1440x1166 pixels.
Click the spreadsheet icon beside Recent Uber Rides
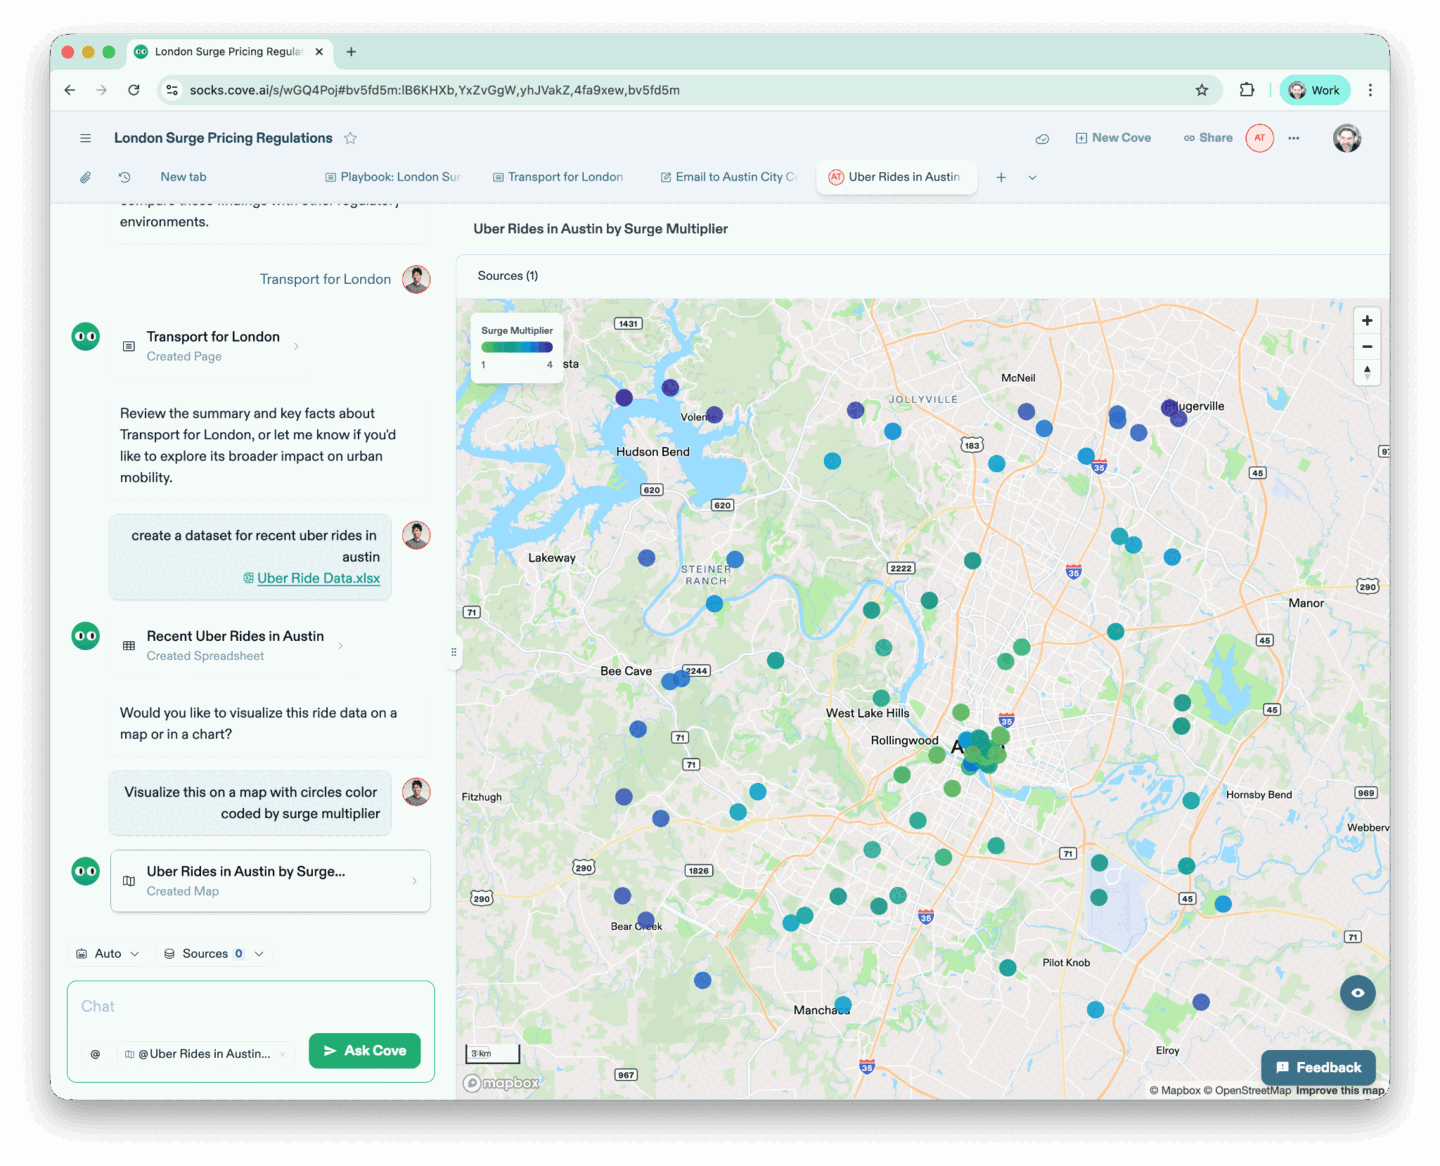(129, 646)
